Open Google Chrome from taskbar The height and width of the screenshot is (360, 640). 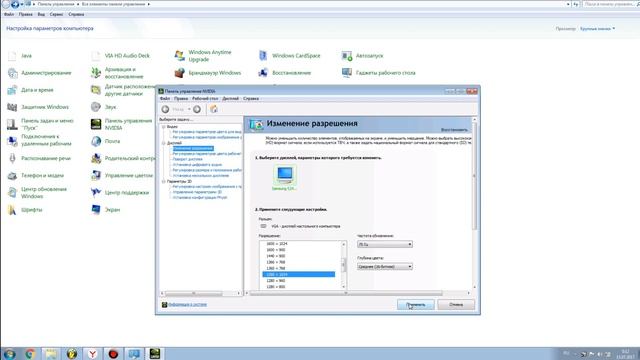pos(30,353)
